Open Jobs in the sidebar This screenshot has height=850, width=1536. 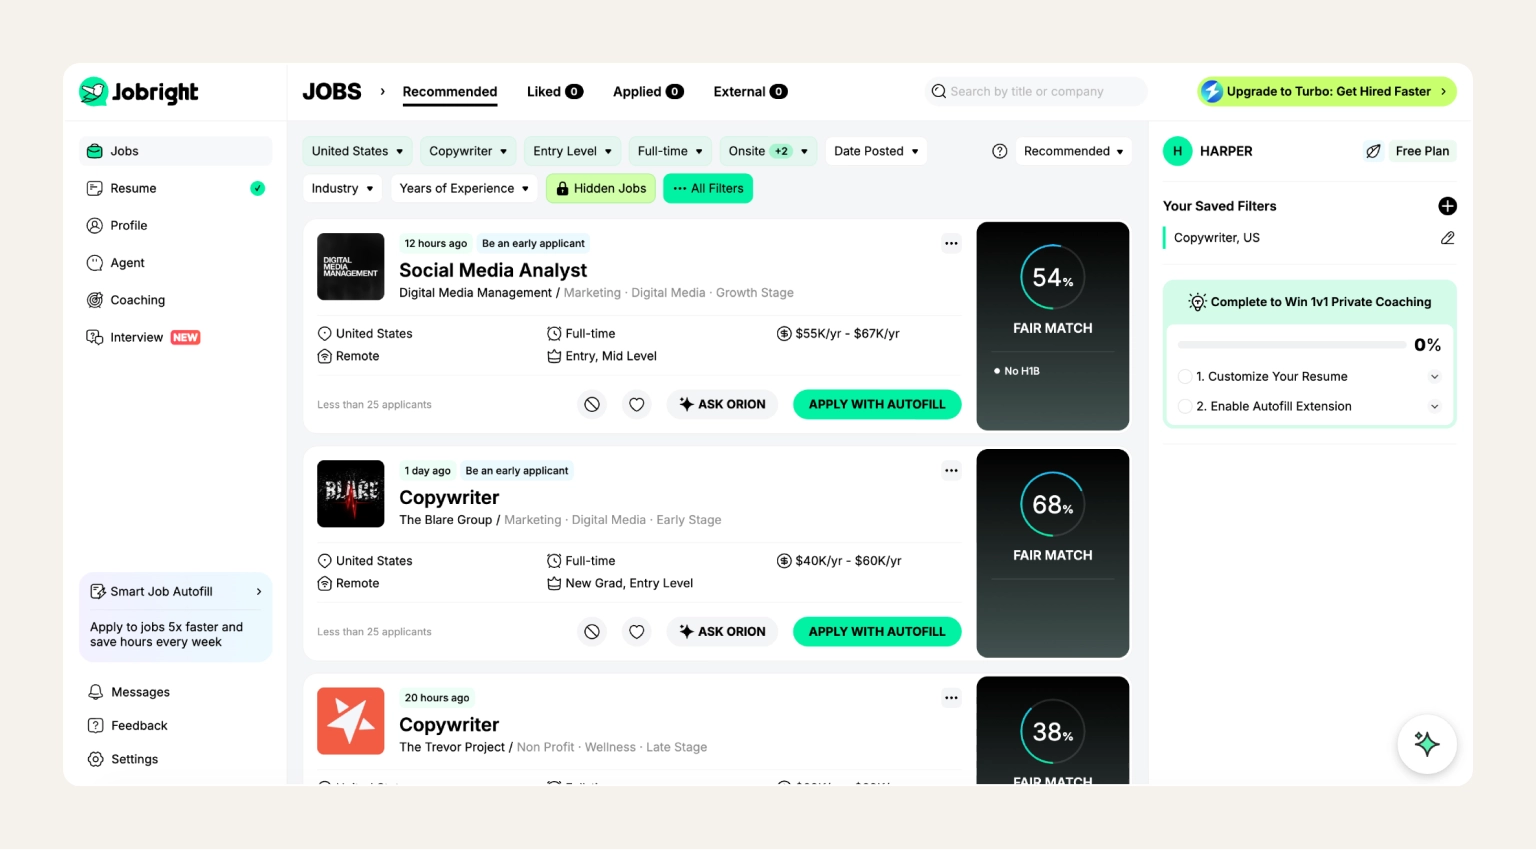pyautogui.click(x=175, y=151)
